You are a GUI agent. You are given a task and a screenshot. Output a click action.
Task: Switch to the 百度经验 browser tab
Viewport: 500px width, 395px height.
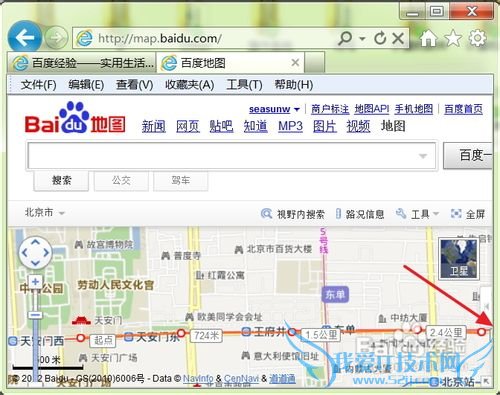(82, 63)
